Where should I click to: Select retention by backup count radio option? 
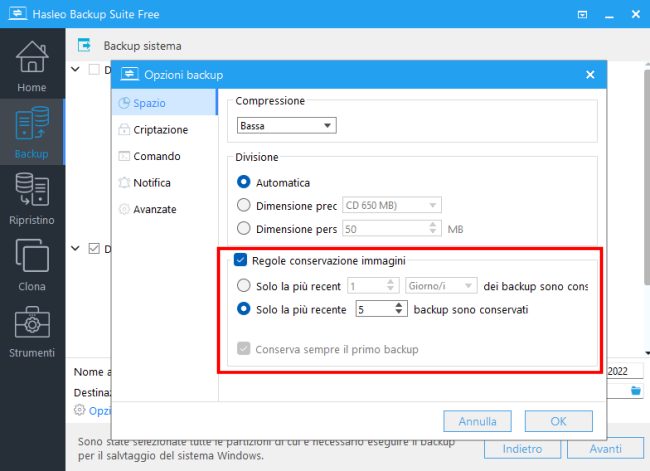pos(243,308)
